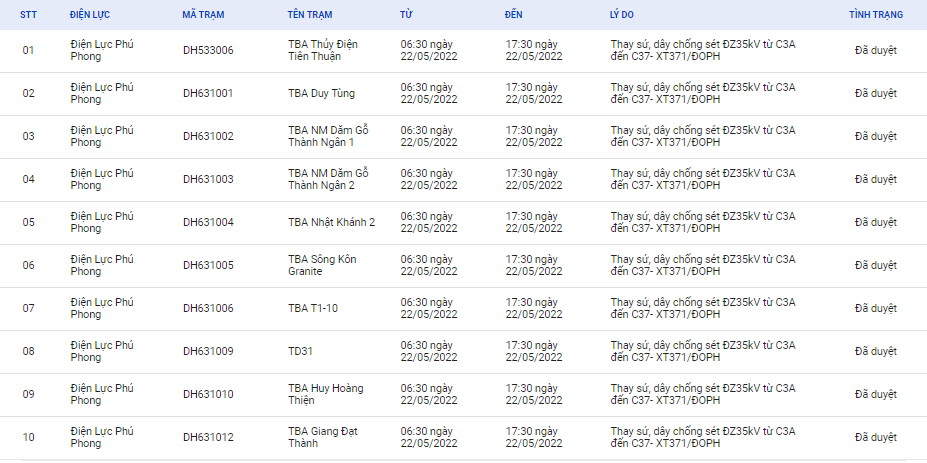Click the TÌNH TRẠNG column header
Image resolution: width=927 pixels, height=463 pixels.
click(876, 15)
